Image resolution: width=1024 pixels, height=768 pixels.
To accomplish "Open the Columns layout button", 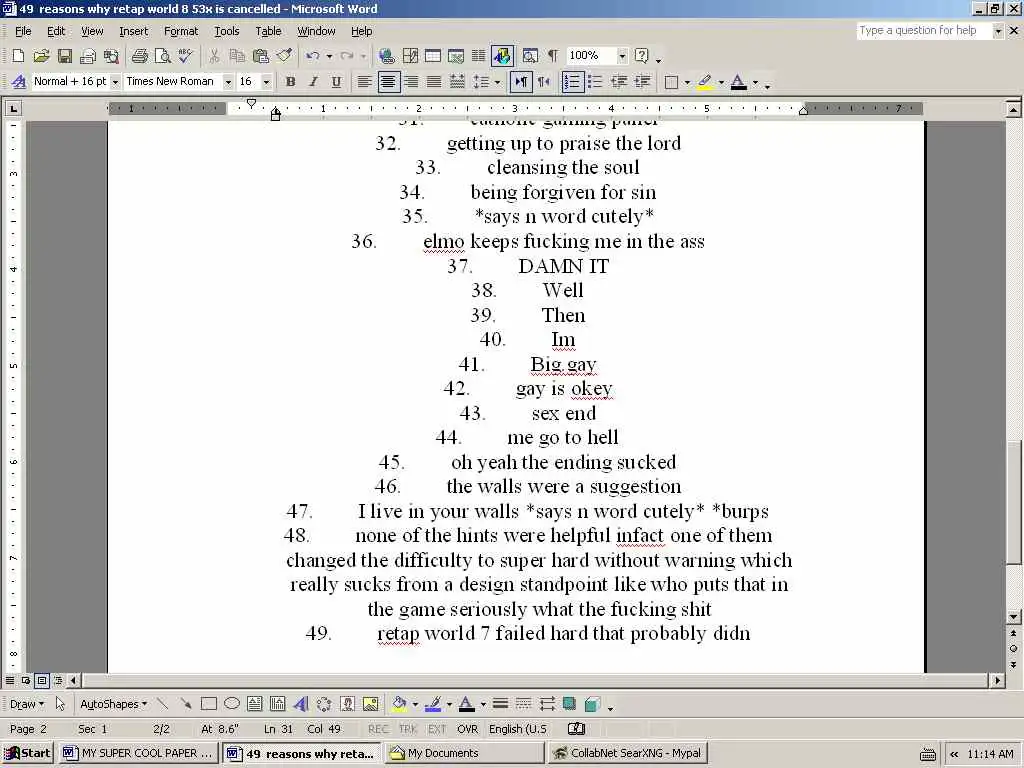I will tap(479, 56).
